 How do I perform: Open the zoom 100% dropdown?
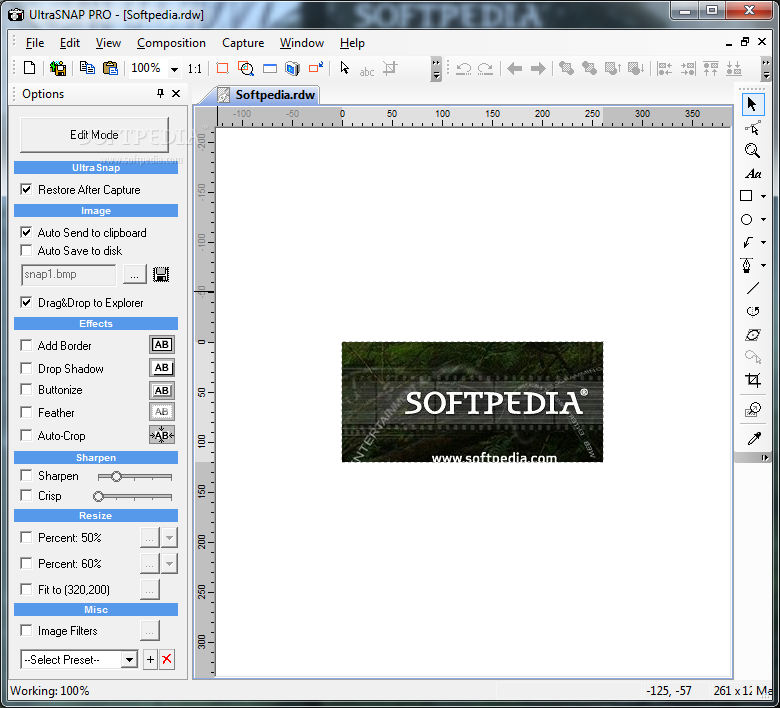point(174,69)
